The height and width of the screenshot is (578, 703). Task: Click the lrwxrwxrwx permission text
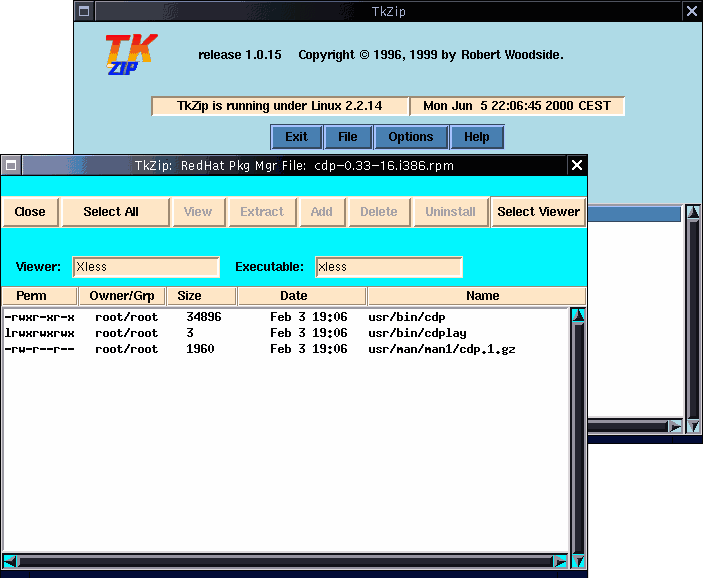pos(39,333)
